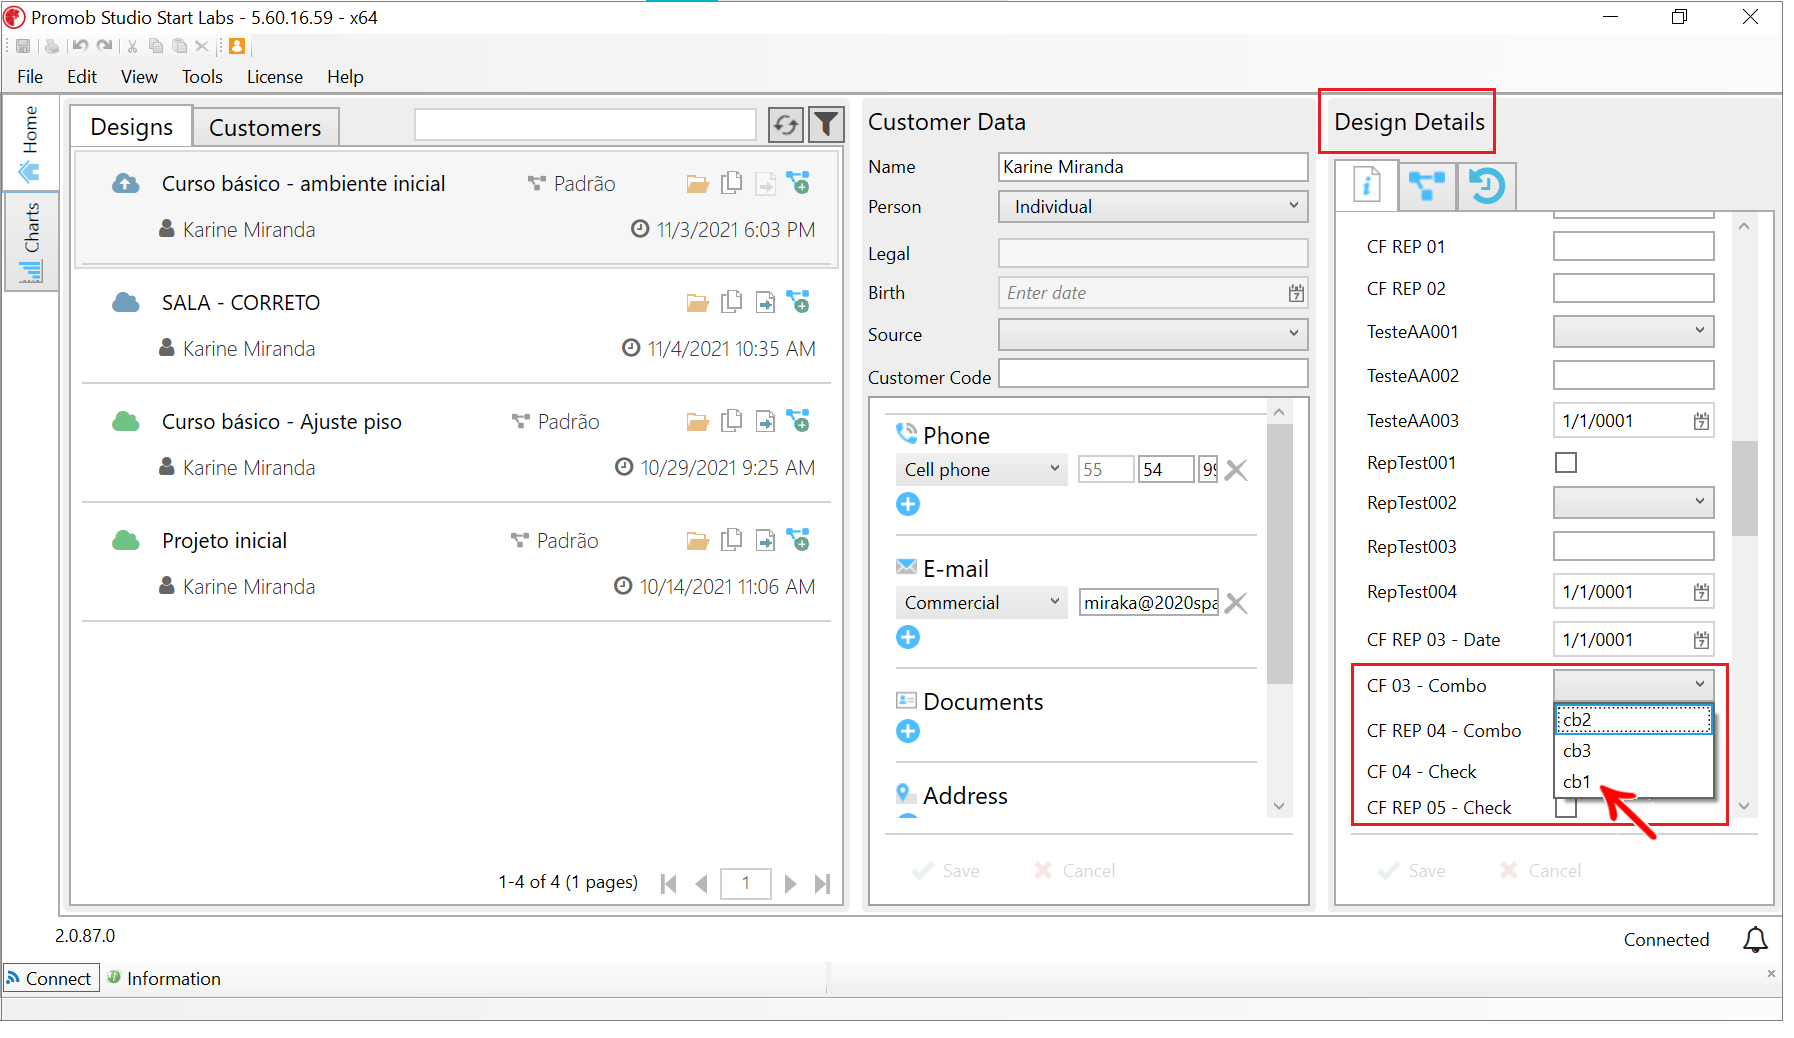This screenshot has height=1038, width=1794.
Task: Click the refresh designs list icon
Action: (785, 125)
